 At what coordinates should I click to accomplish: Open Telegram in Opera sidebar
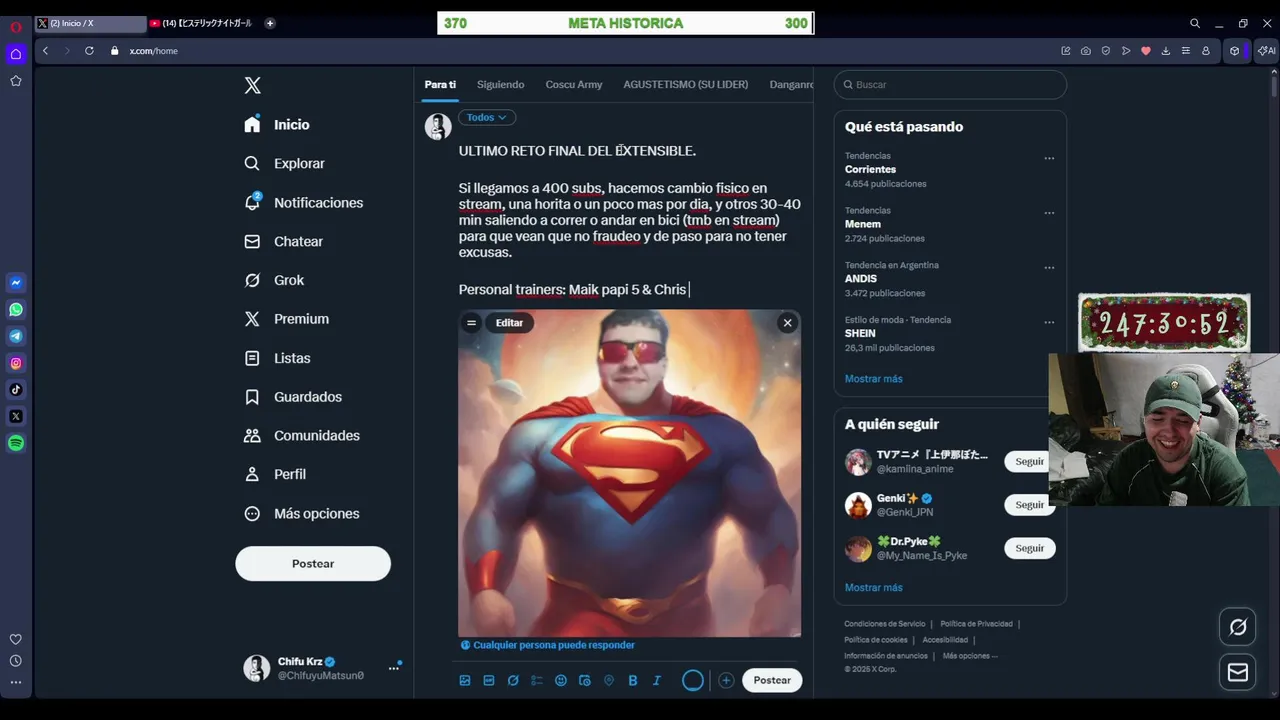[x=16, y=336]
